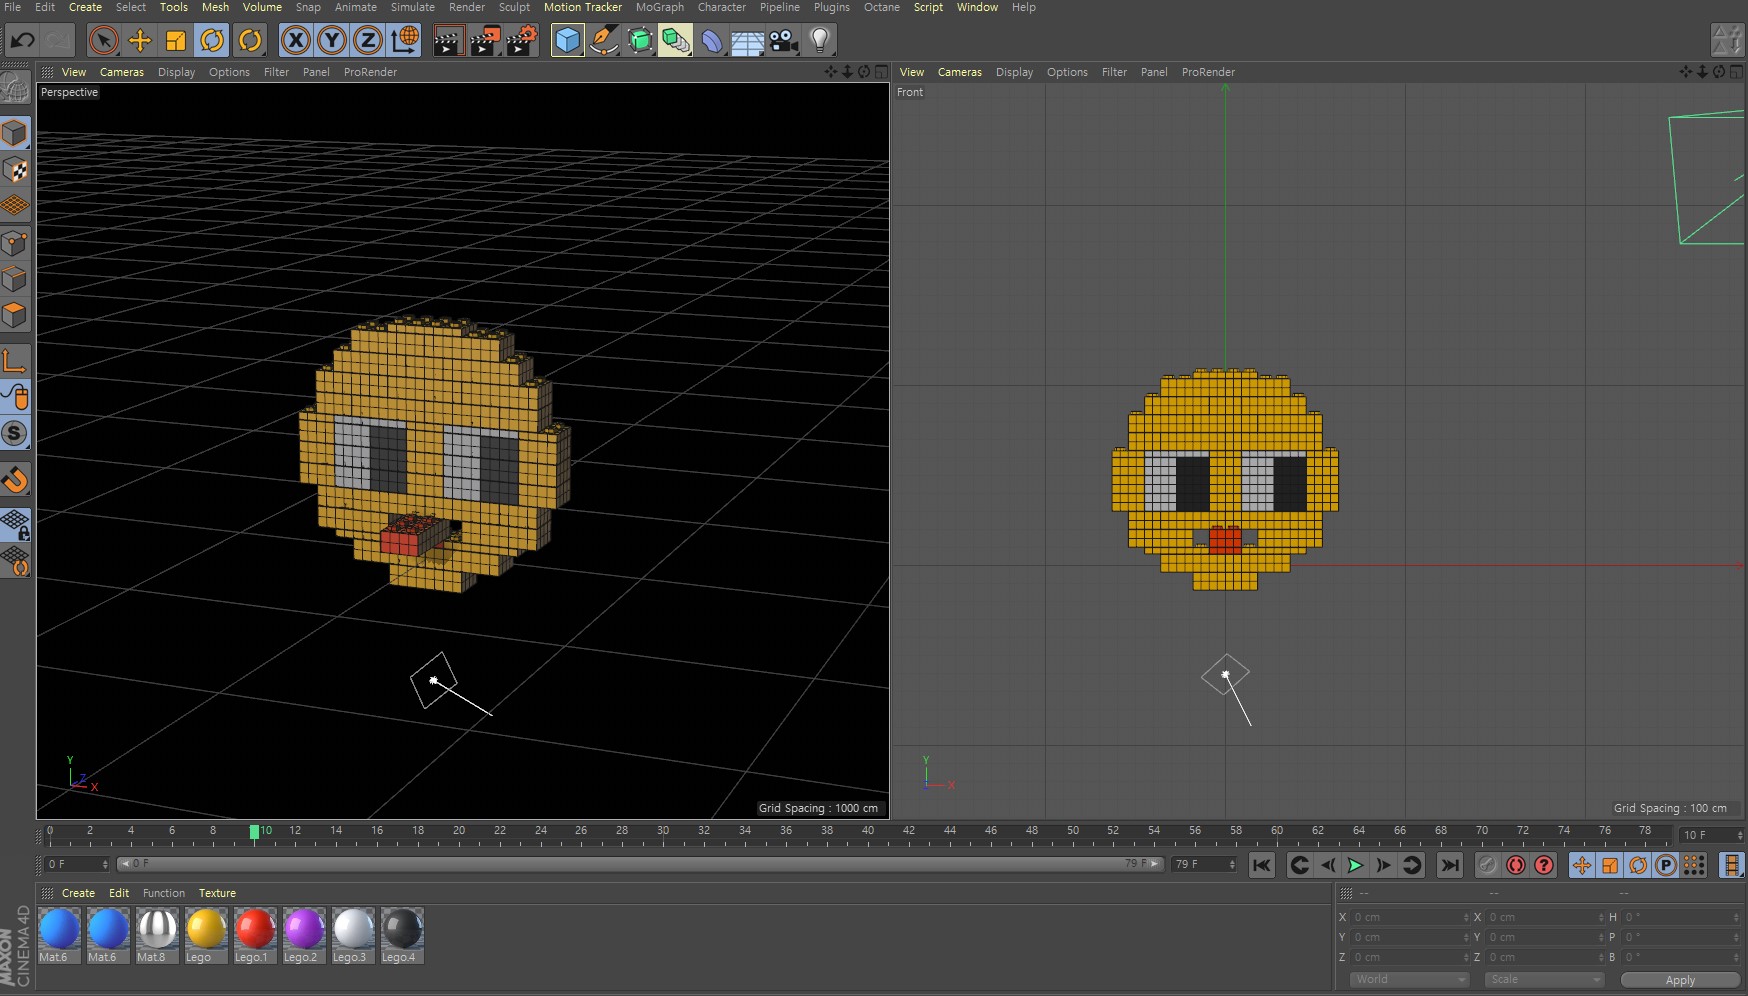1748x996 pixels.
Task: Click the Texture mode checkered cube icon
Action: coord(15,170)
